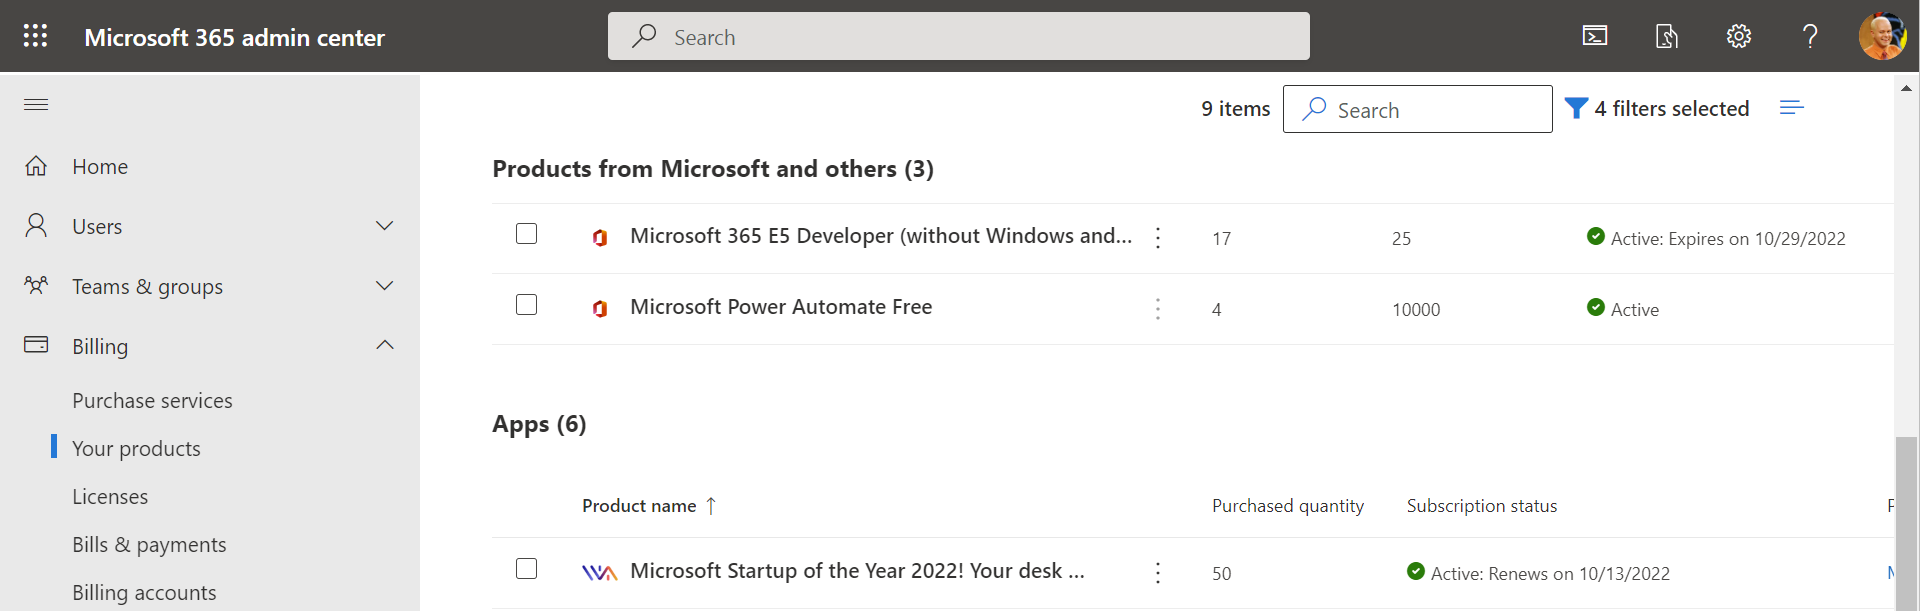Expand the Users menu chevron
The image size is (1920, 611).
point(385,226)
